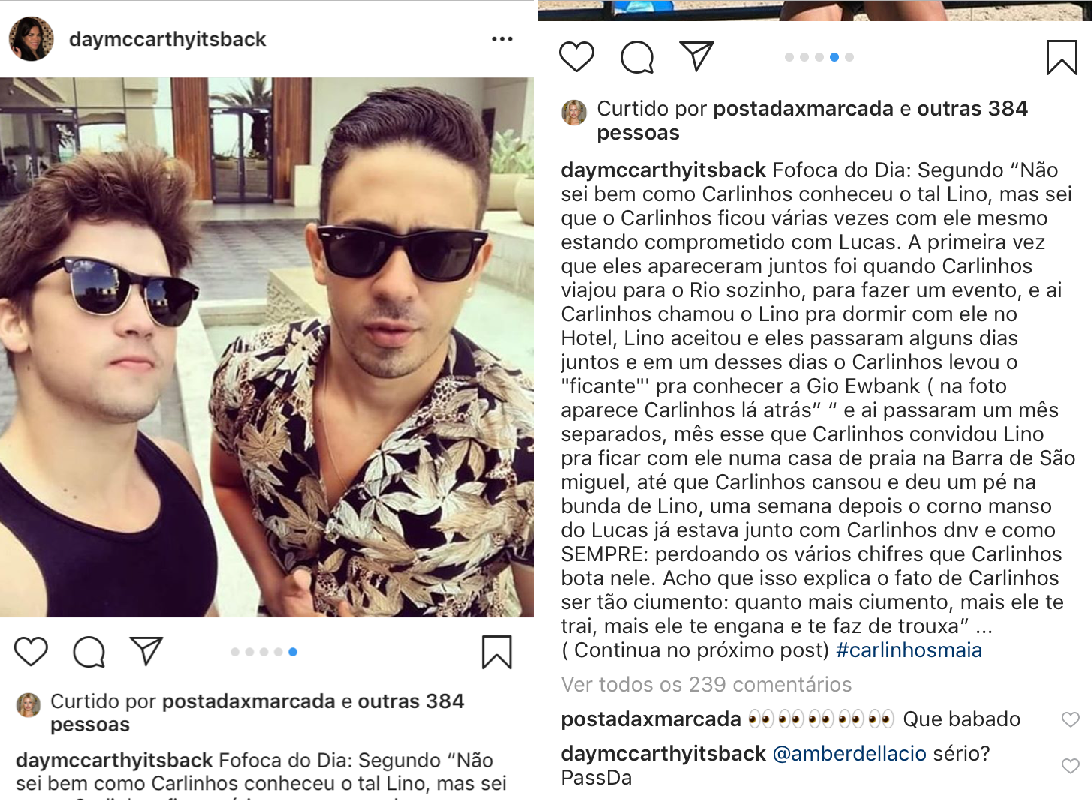Open postadaxmarcada in right liked-by line
The width and height of the screenshot is (1092, 800).
(x=803, y=109)
